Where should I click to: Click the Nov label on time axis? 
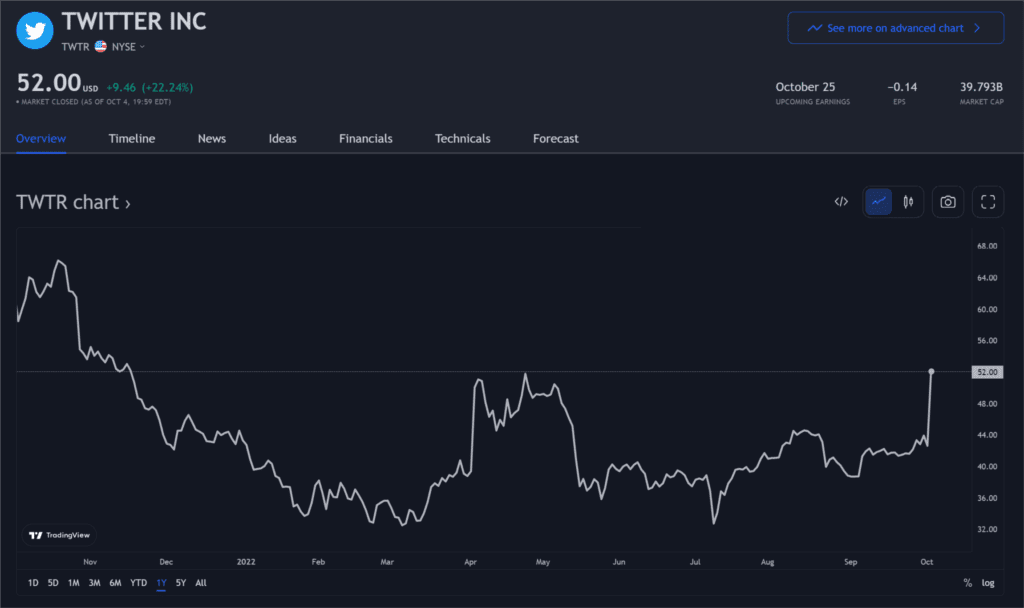90,562
